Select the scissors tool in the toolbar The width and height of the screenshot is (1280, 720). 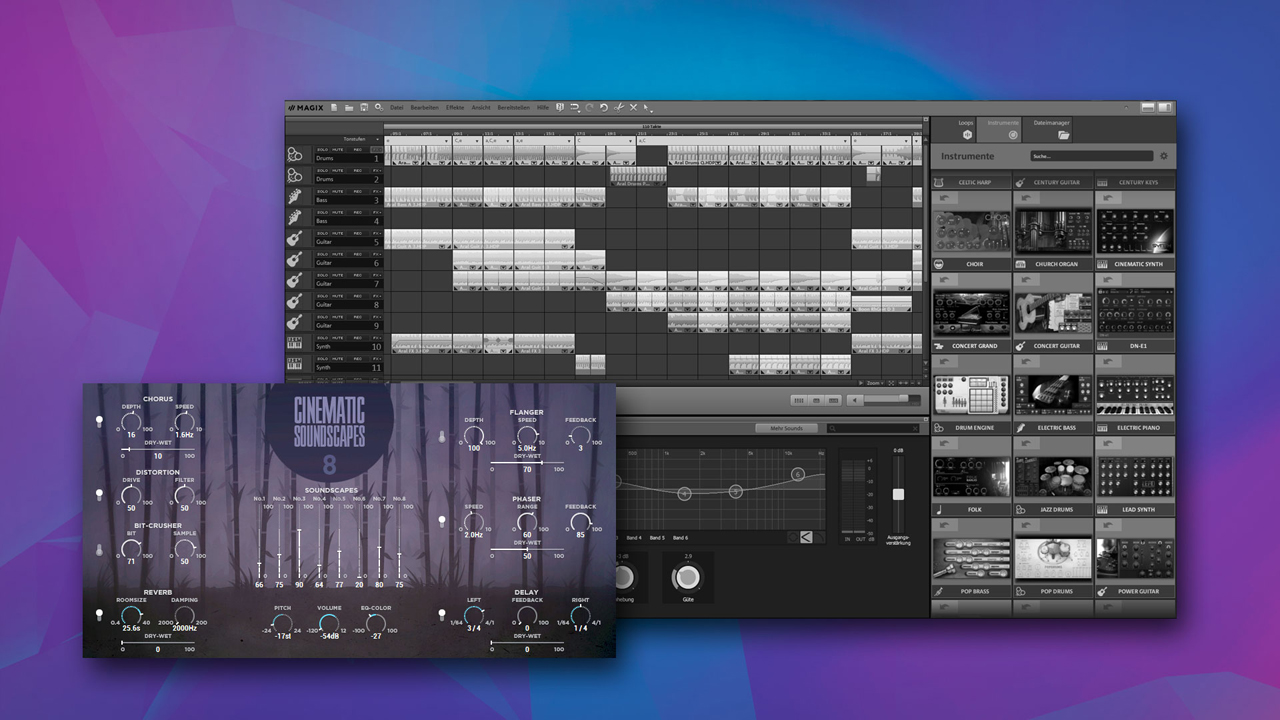coord(617,107)
